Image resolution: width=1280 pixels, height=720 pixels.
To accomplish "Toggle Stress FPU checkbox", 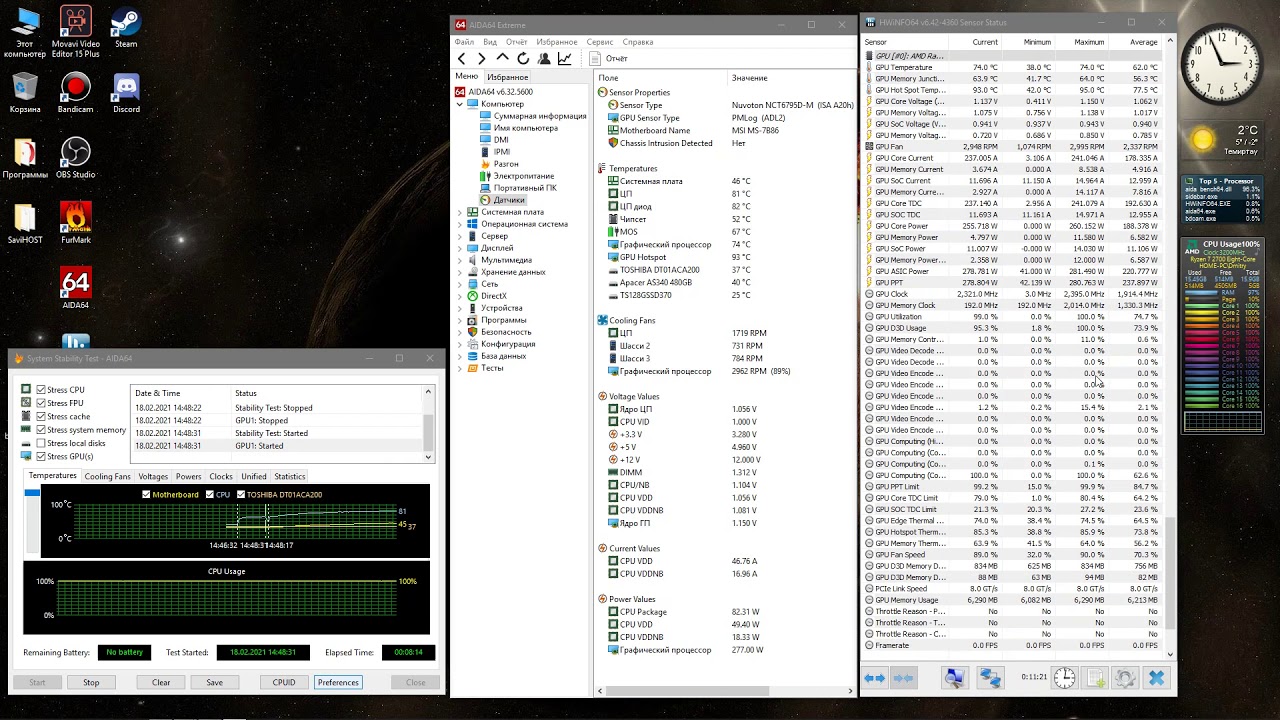I will pyautogui.click(x=41, y=403).
